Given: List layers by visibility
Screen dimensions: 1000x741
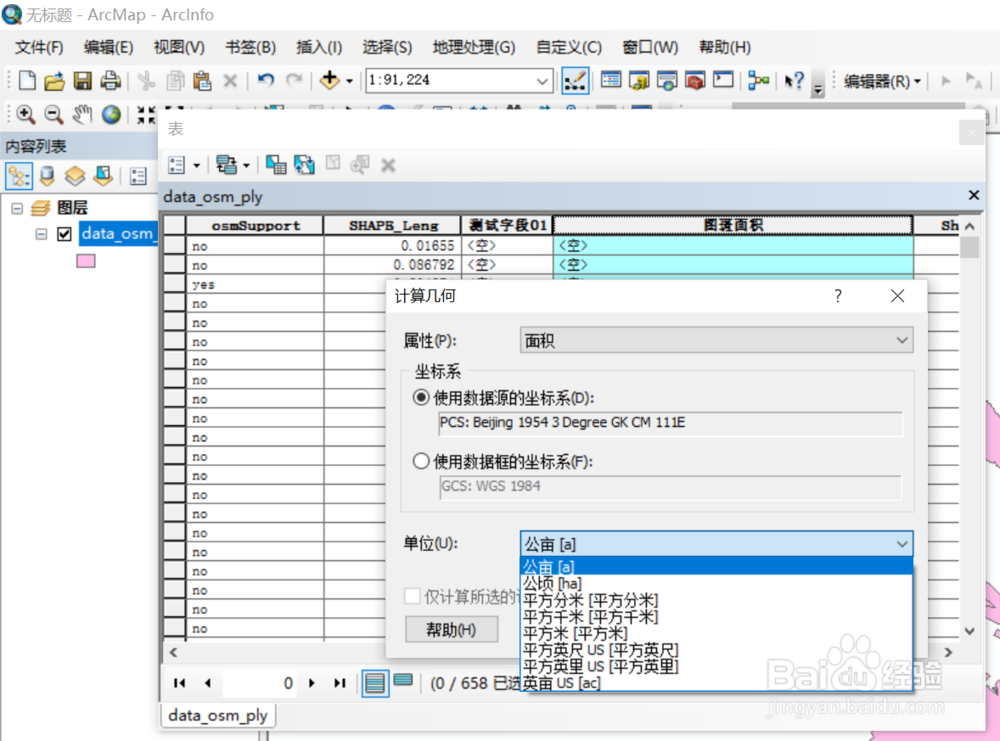Looking at the screenshot, I should [x=75, y=176].
